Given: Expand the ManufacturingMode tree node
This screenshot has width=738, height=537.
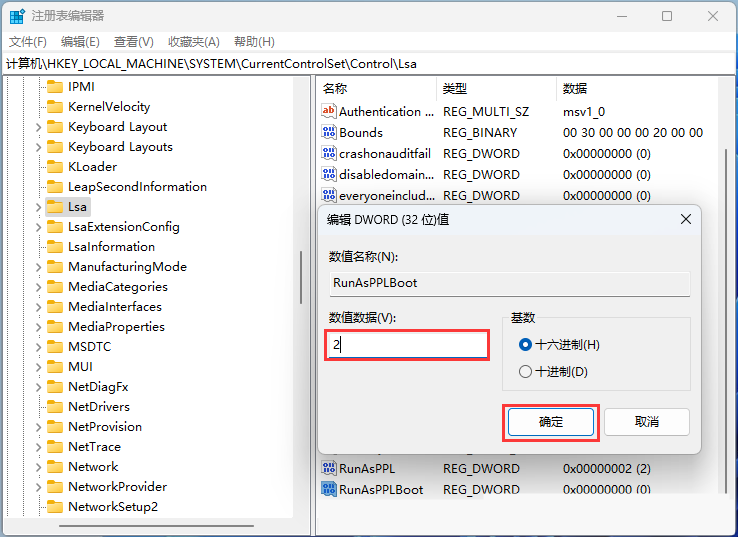Looking at the screenshot, I should pos(39,267).
